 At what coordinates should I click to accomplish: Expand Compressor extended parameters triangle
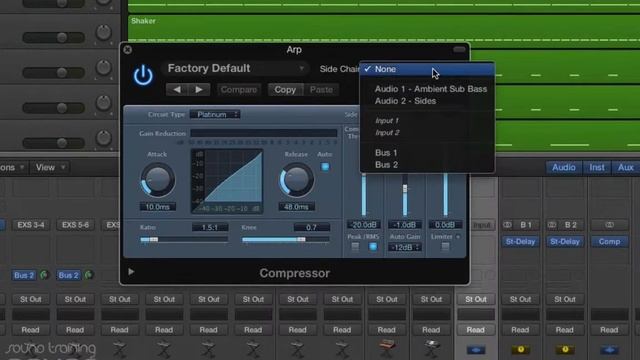pyautogui.click(x=131, y=271)
